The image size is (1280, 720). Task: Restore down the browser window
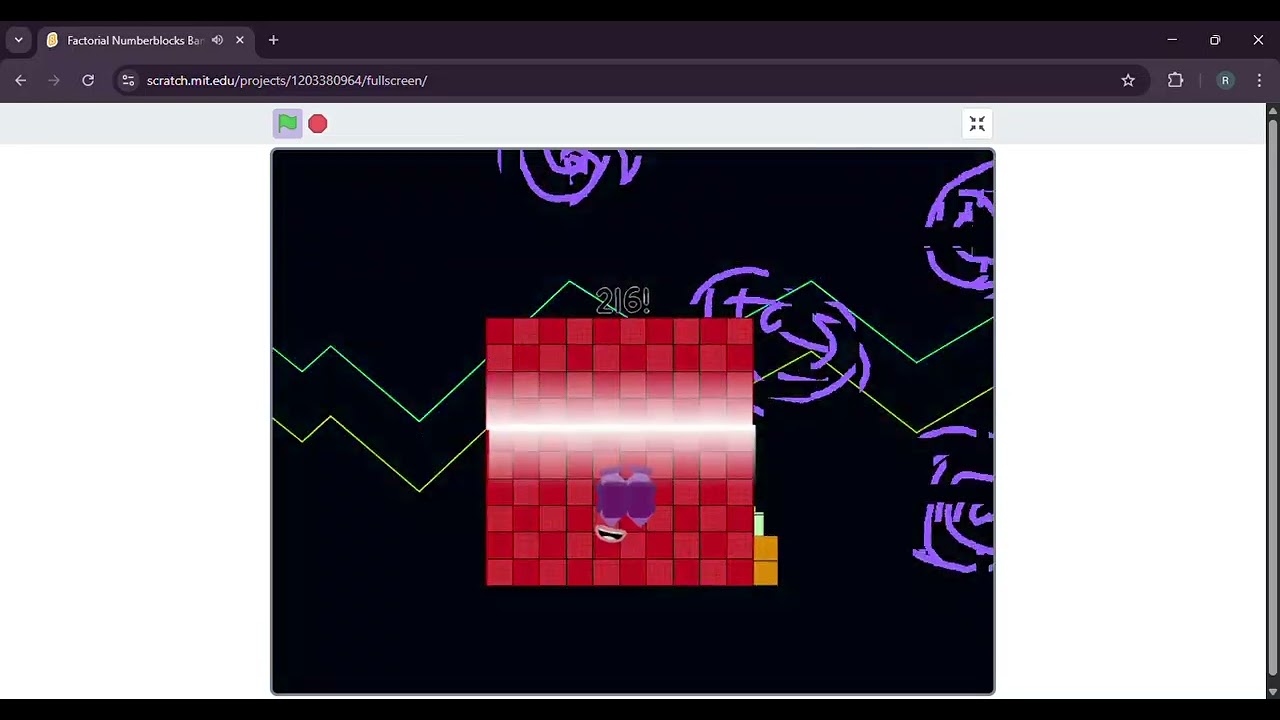tap(1215, 40)
